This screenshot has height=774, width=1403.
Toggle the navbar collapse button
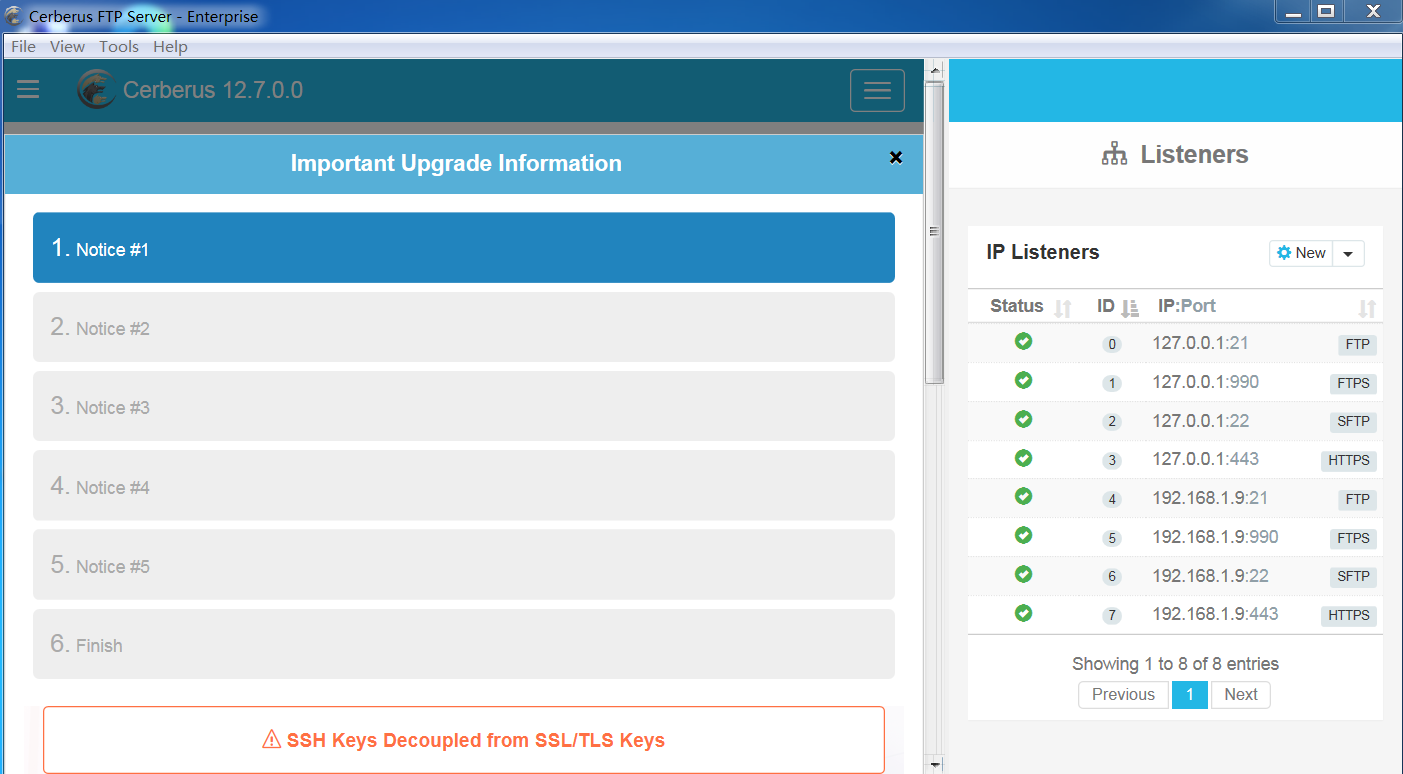(x=877, y=91)
